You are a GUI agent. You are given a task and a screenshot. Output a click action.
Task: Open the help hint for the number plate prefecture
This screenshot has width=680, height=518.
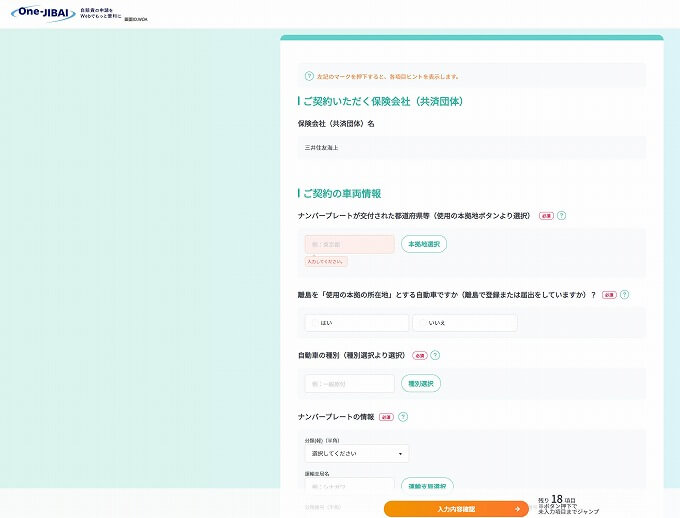561,215
